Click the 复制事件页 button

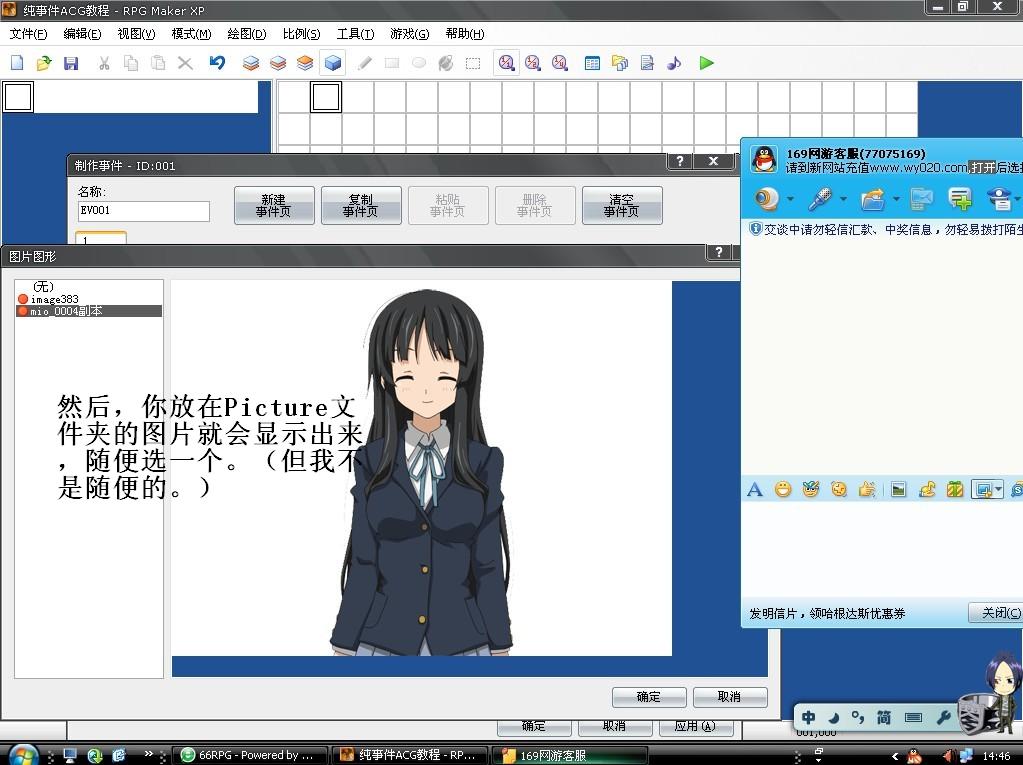[x=361, y=205]
